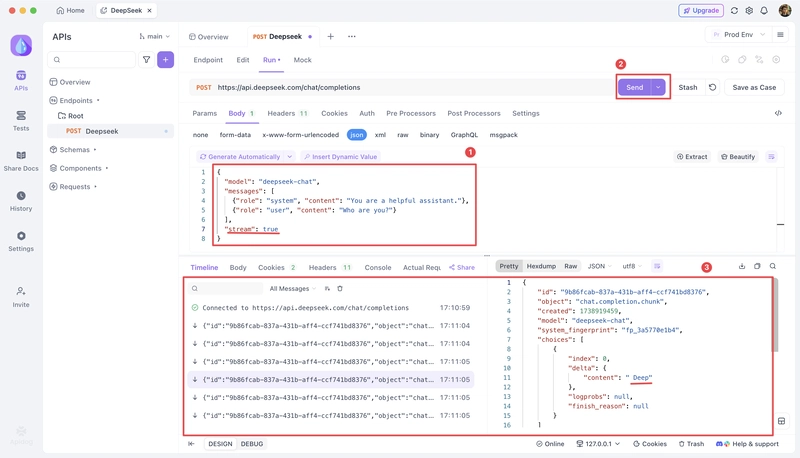Open the tab more options ellipsis
The image size is (800, 458).
click(352, 36)
